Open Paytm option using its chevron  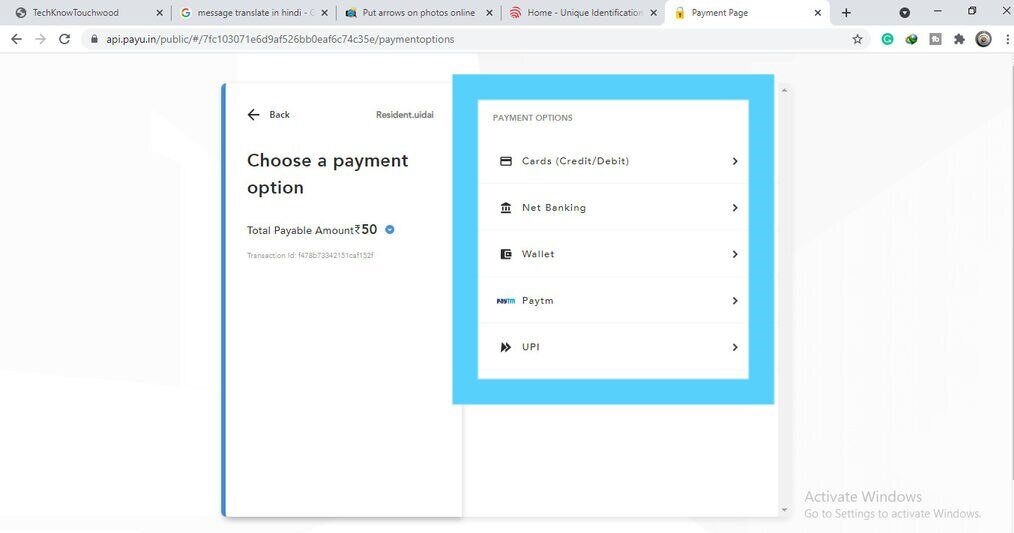735,301
